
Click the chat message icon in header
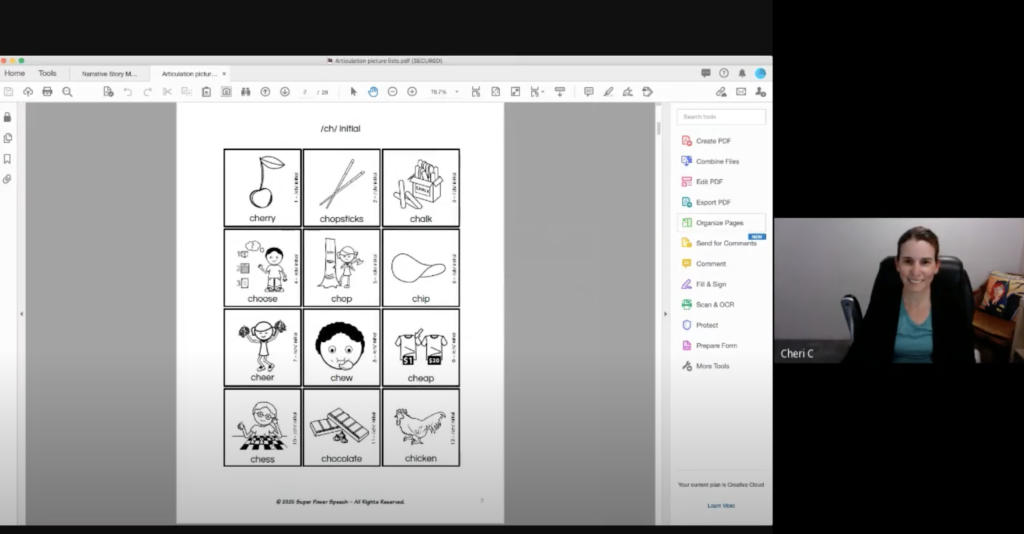tap(705, 73)
